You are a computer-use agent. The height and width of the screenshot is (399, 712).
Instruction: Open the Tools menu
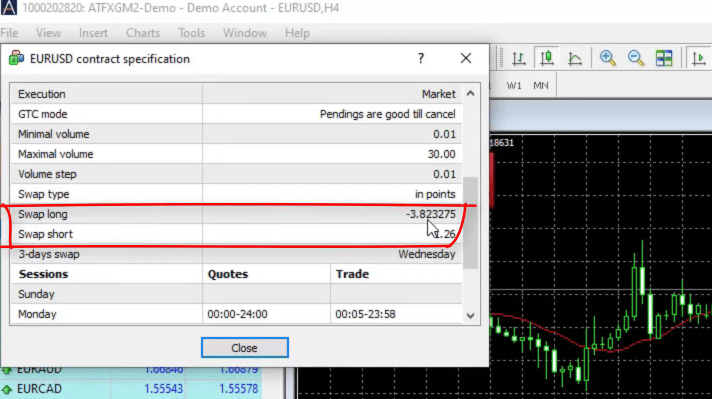(191, 33)
